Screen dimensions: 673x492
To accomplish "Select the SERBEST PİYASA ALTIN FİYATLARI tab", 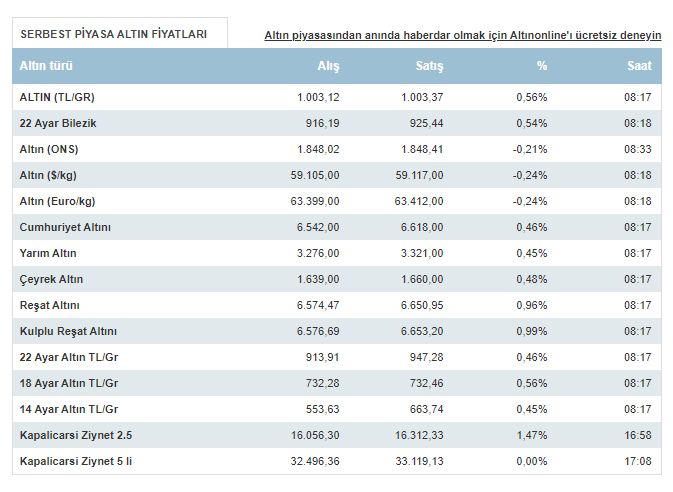I will point(120,33).
